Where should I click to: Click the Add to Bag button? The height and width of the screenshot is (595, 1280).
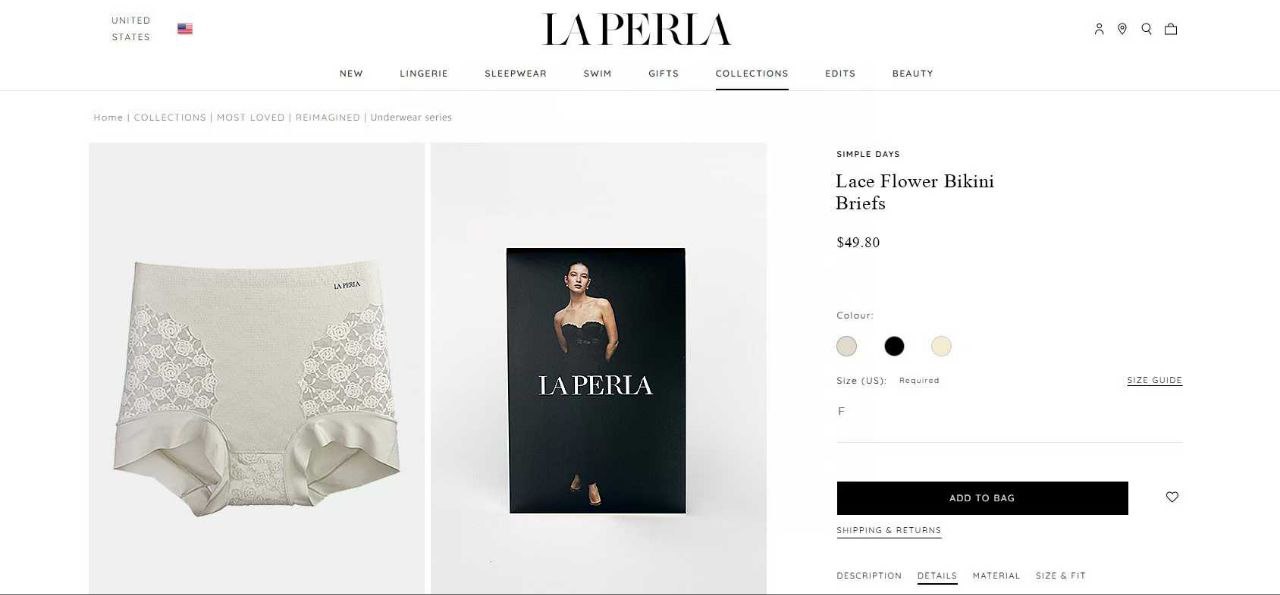click(x=982, y=498)
